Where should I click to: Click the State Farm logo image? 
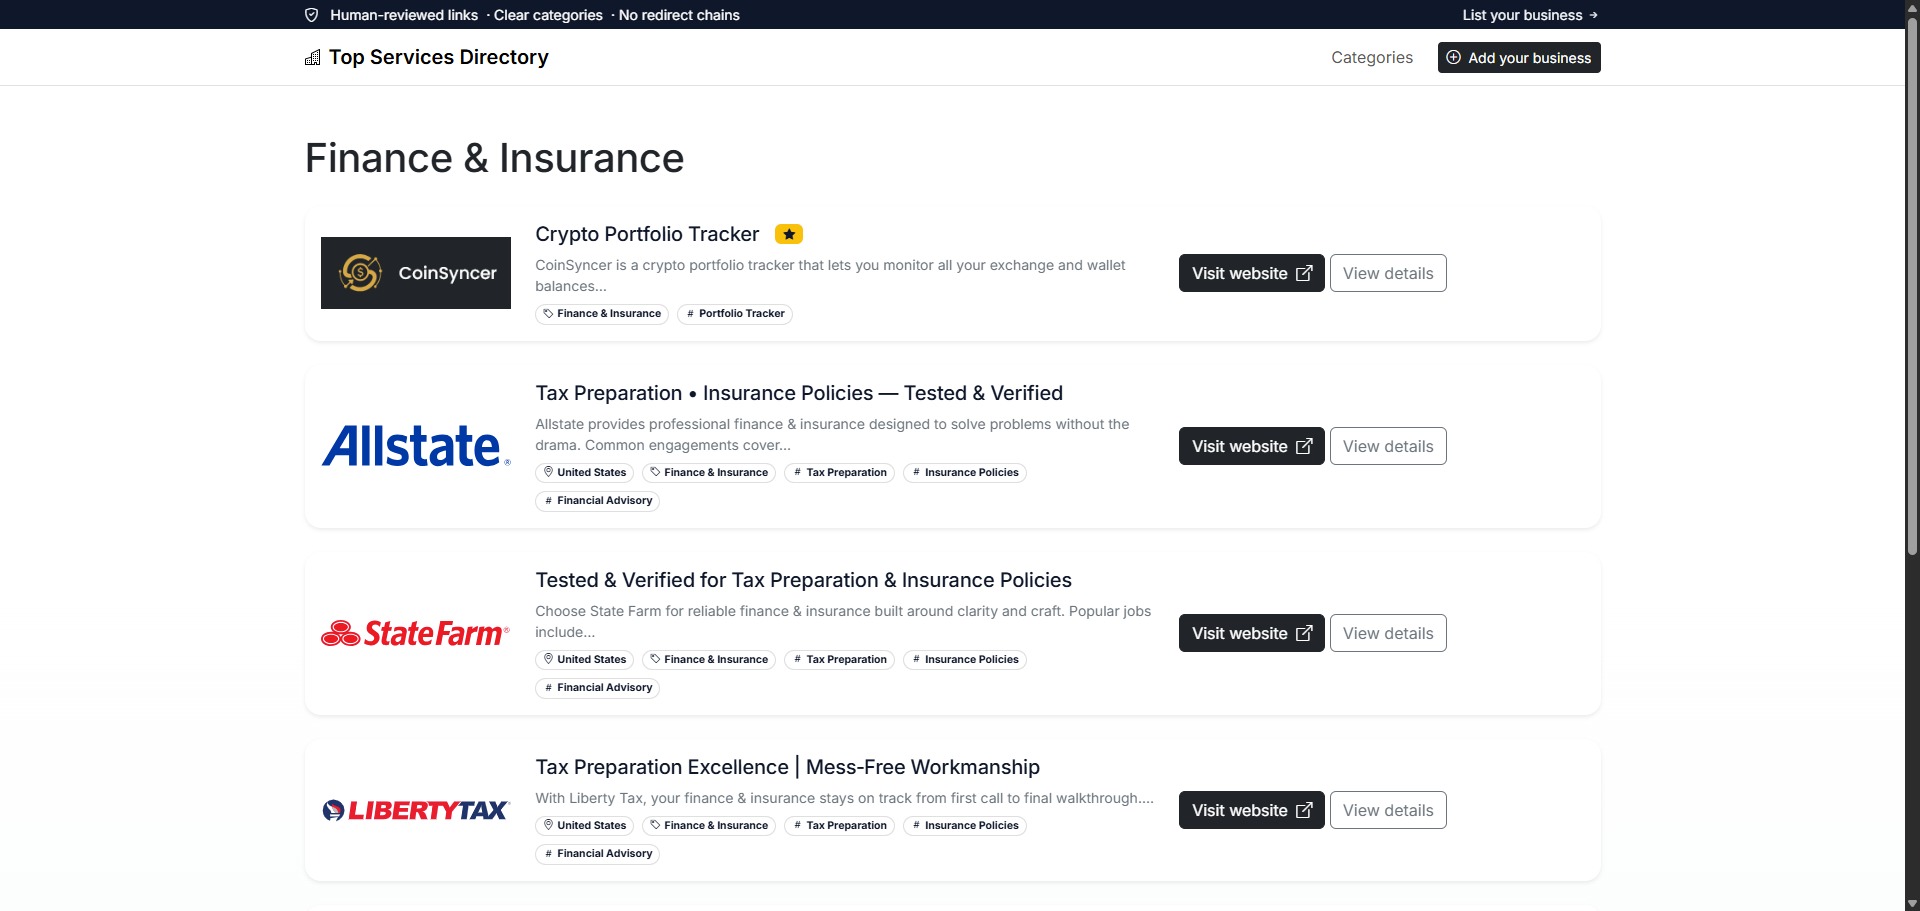pos(415,633)
